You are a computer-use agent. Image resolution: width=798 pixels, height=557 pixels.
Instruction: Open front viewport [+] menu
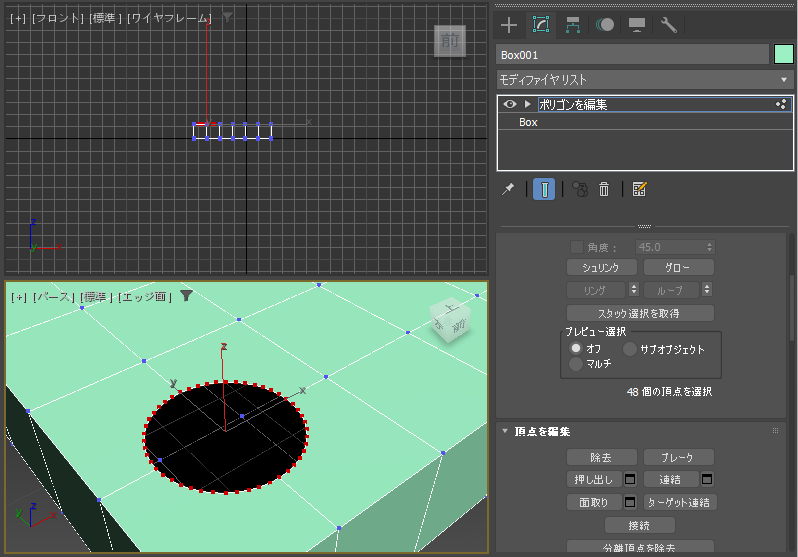pyautogui.click(x=18, y=18)
